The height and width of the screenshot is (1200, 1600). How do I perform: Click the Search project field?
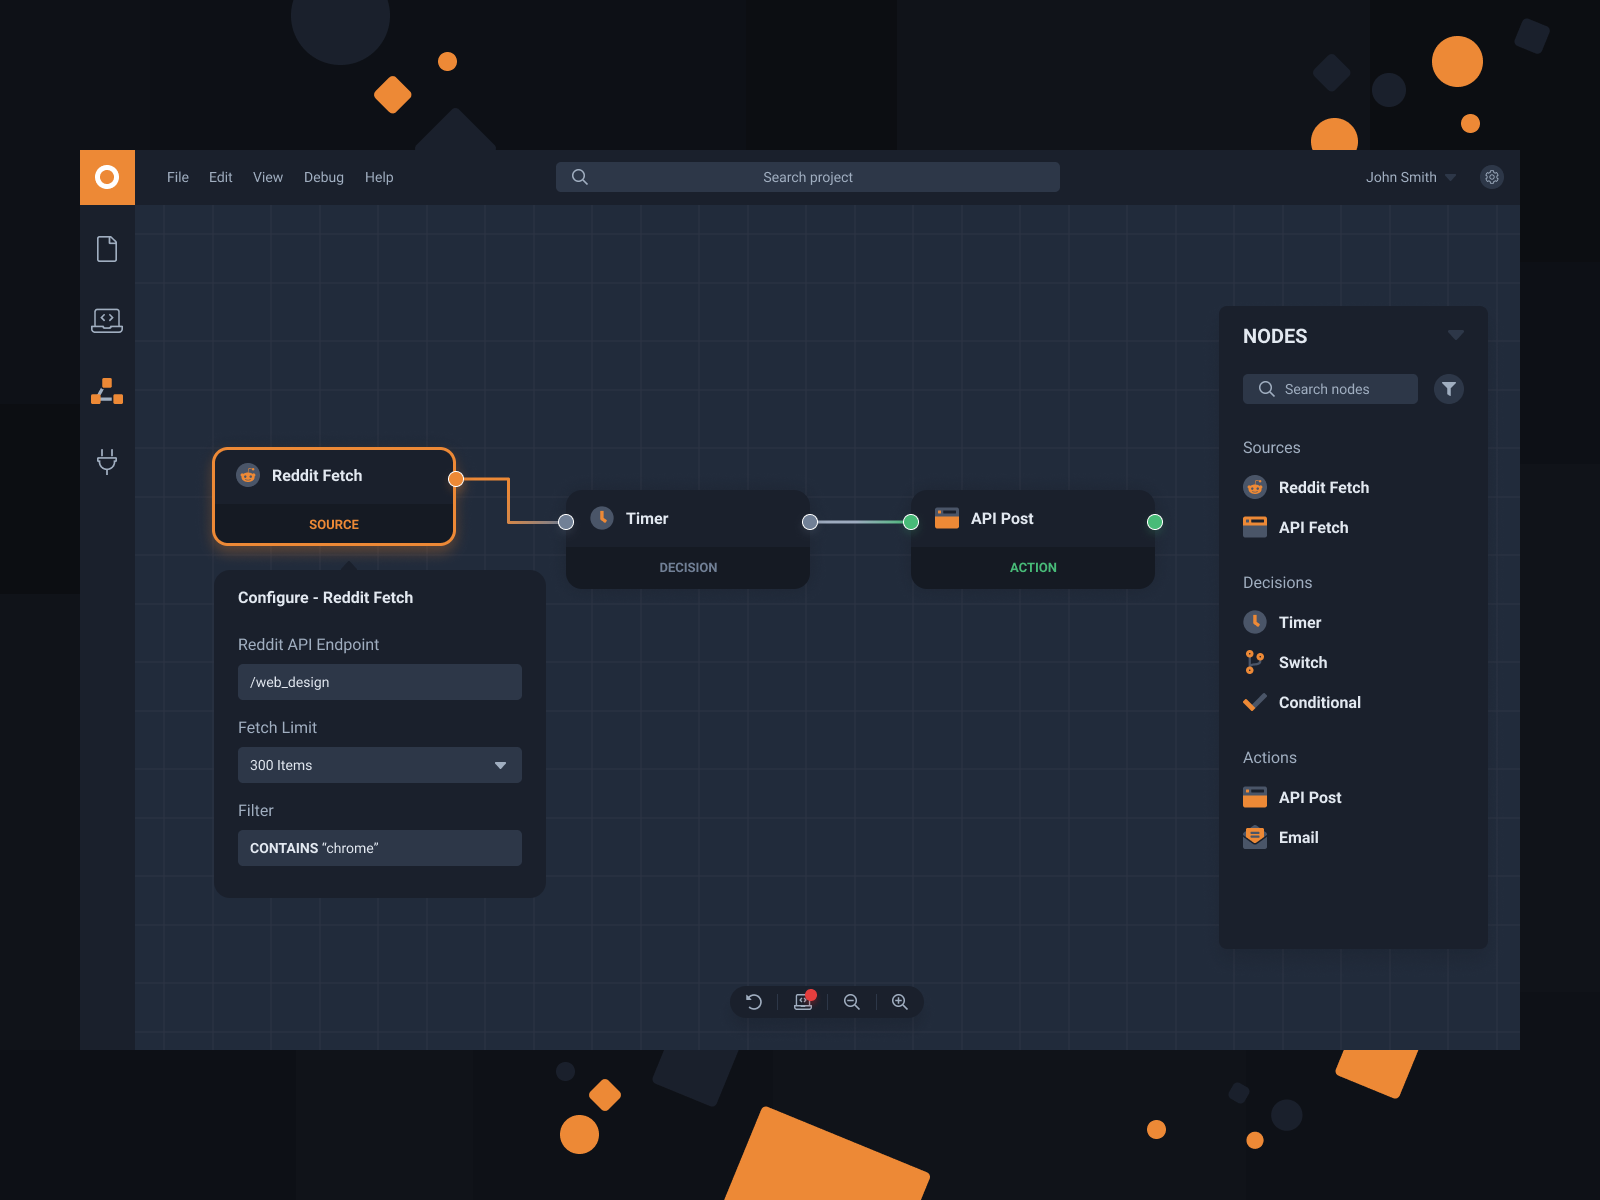pos(808,177)
